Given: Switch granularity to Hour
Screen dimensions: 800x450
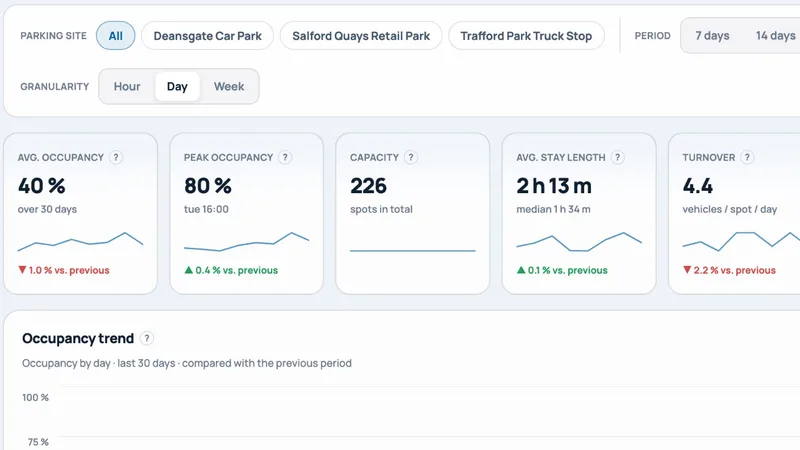Looking at the screenshot, I should click(127, 87).
